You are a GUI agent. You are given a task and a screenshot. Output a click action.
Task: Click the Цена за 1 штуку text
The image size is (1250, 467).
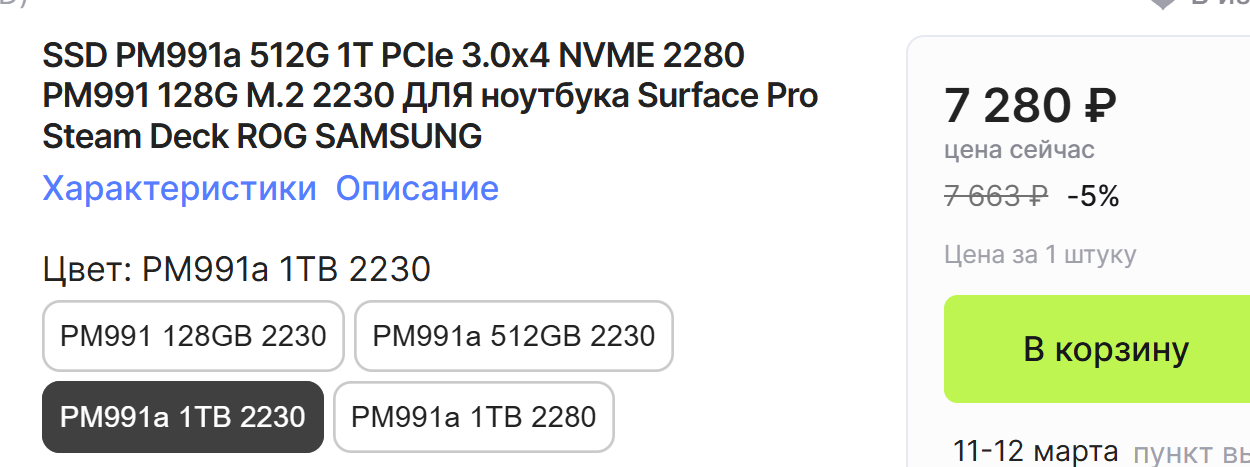(1040, 255)
